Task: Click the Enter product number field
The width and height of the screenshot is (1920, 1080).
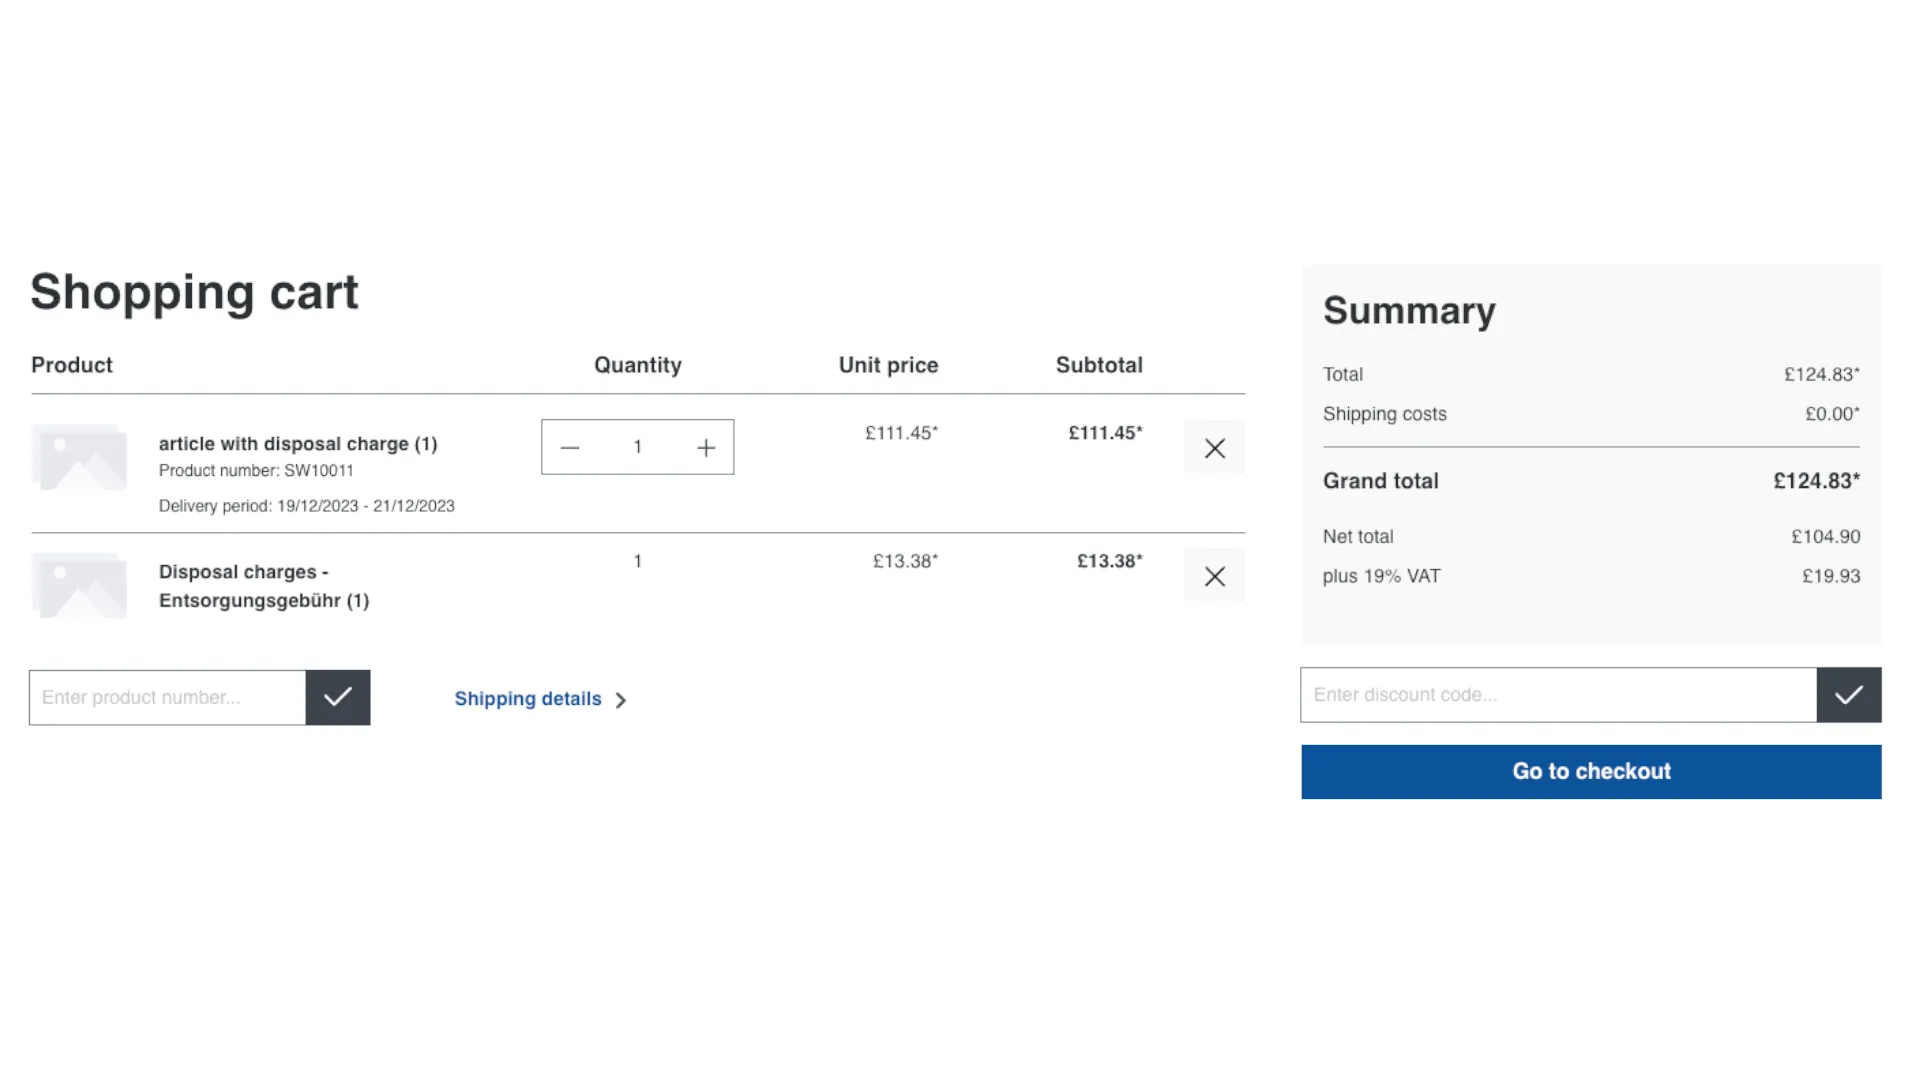Action: [x=167, y=697]
